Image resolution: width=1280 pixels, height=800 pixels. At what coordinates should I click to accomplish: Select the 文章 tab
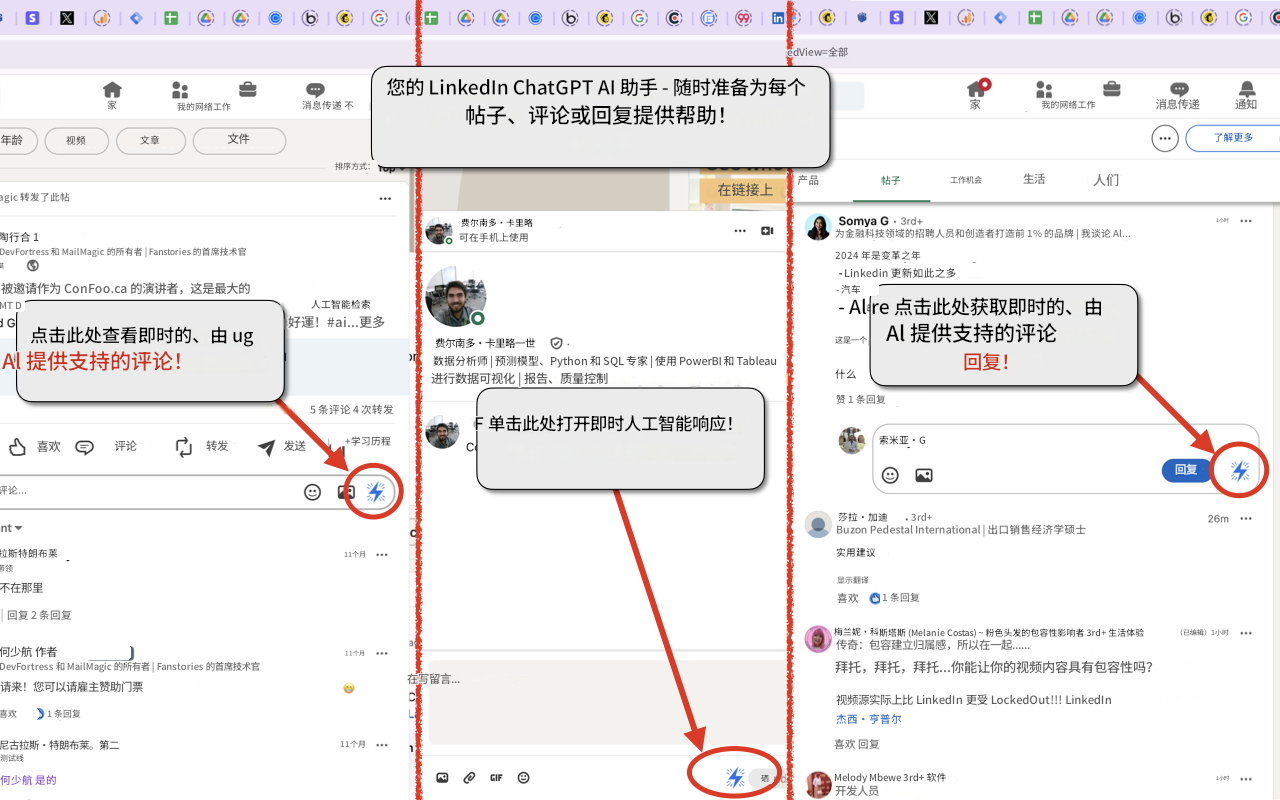tap(150, 141)
